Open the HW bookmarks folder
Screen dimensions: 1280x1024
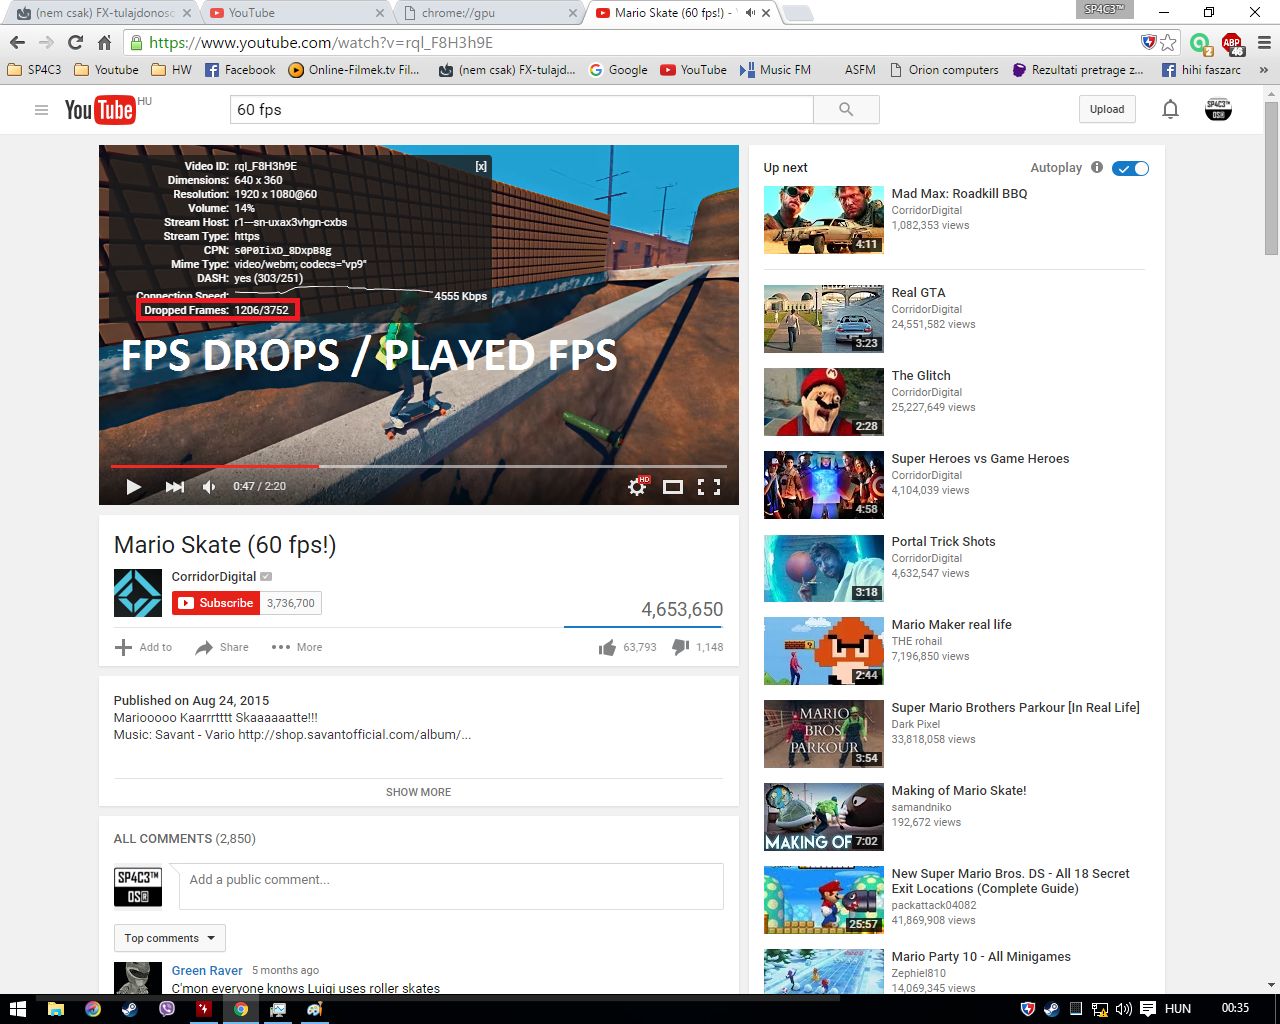172,70
